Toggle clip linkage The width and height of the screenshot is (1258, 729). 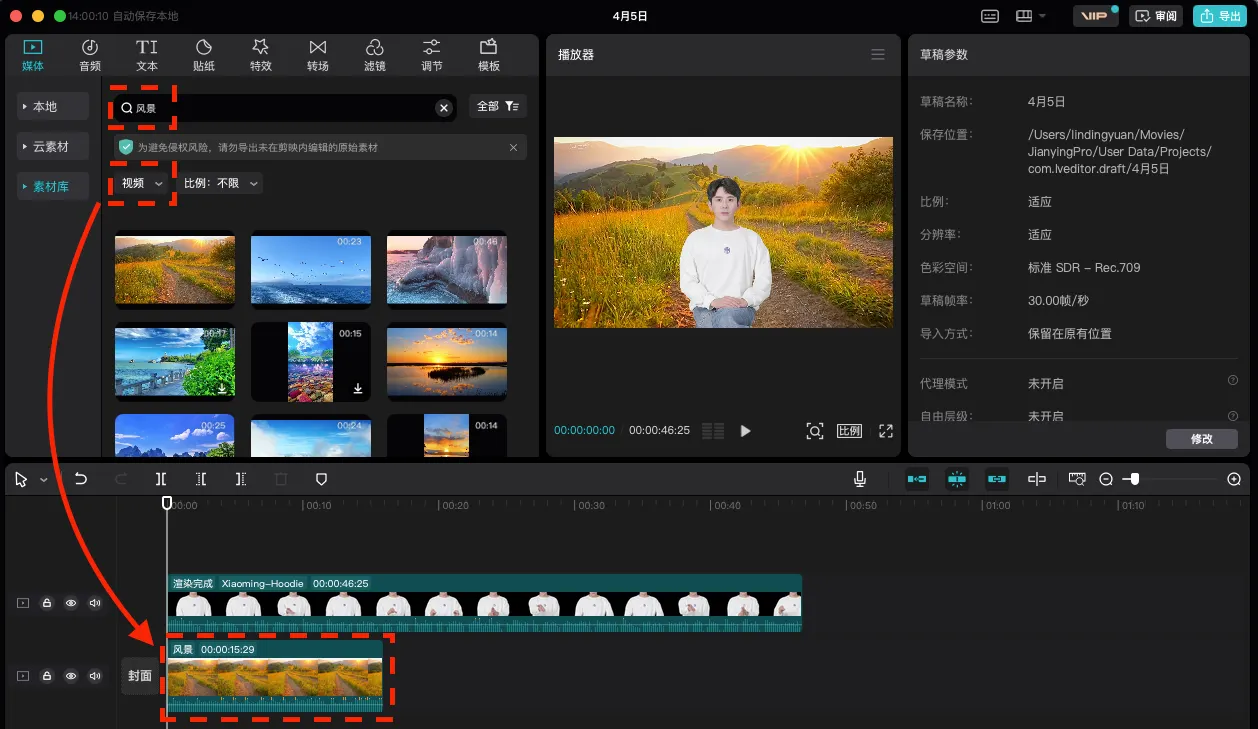[x=997, y=479]
